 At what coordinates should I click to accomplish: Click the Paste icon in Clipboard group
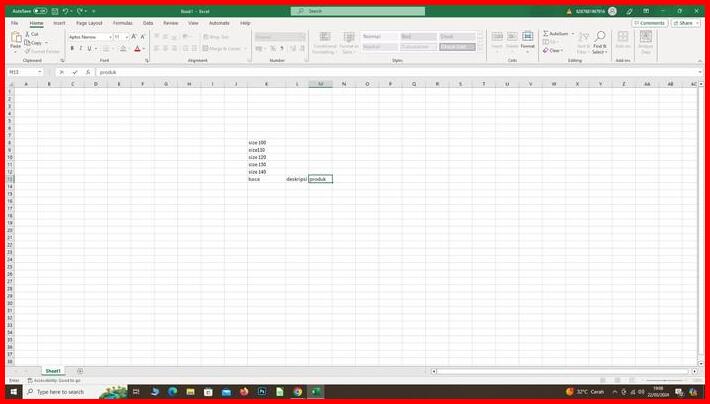pyautogui.click(x=16, y=40)
